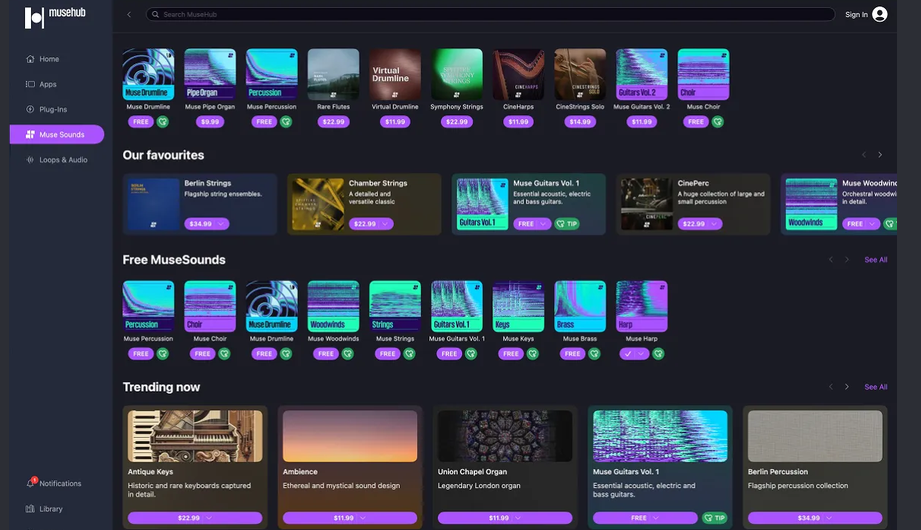Screen dimensions: 921x530
Task: Next page arrow in Trending now
Action: point(846,387)
